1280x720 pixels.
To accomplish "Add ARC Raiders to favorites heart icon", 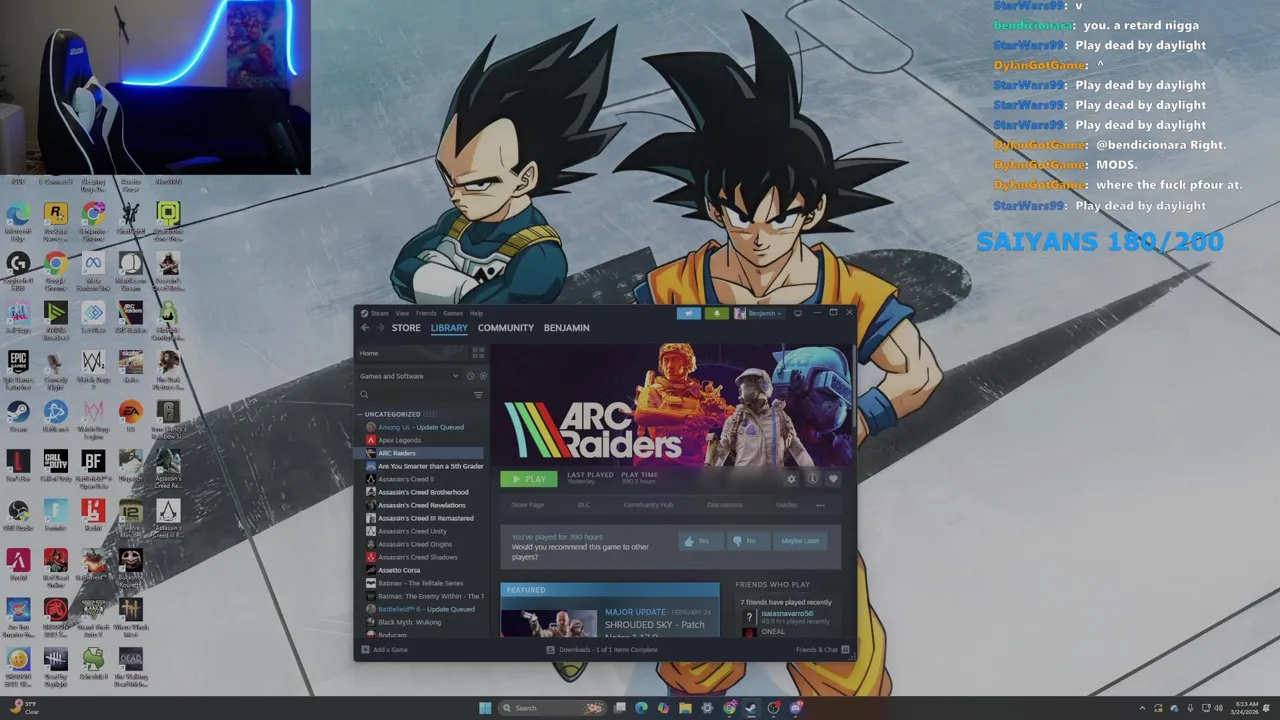I will (833, 479).
